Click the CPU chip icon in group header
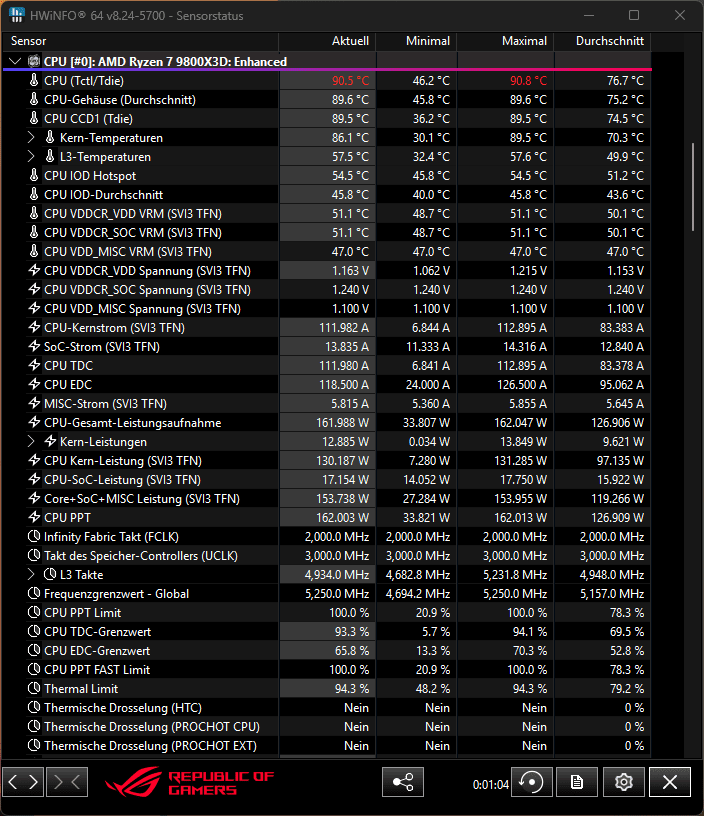Viewport: 704px width, 816px height. coord(34,61)
